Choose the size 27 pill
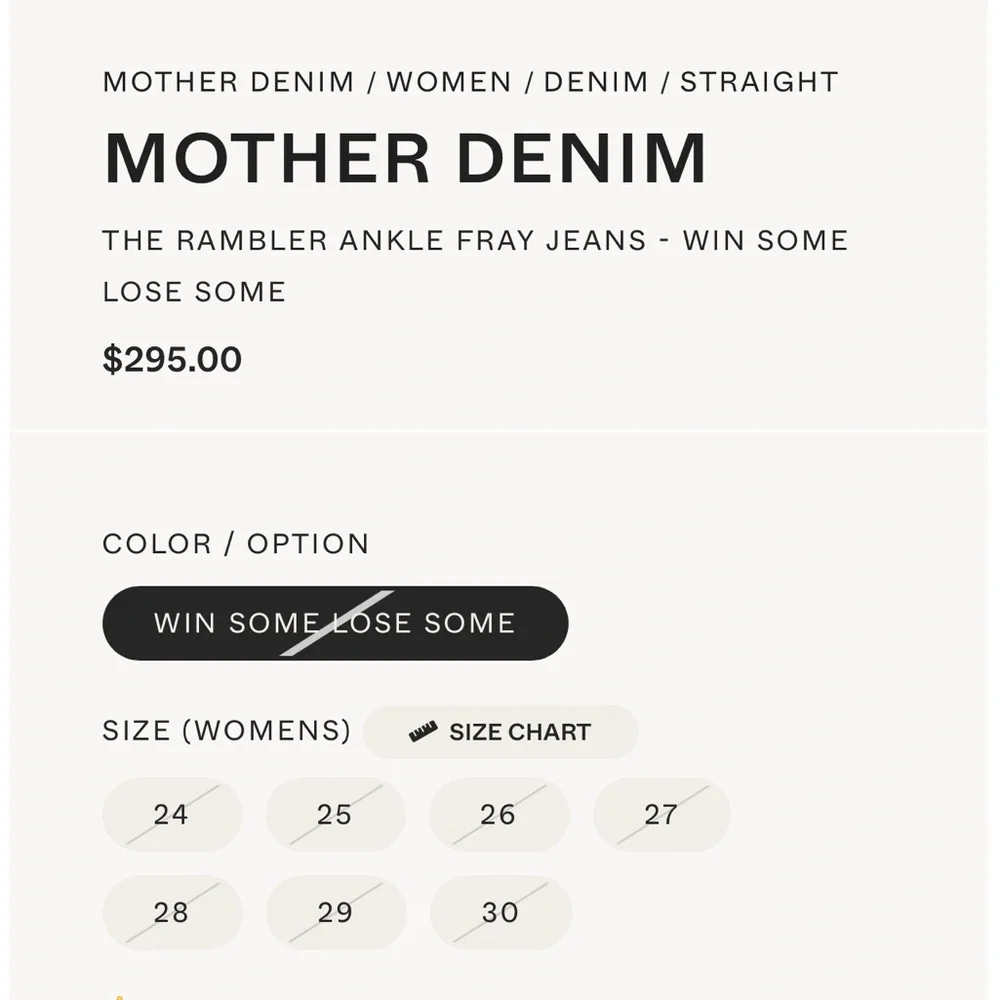Image resolution: width=1000 pixels, height=1000 pixels. tap(661, 815)
